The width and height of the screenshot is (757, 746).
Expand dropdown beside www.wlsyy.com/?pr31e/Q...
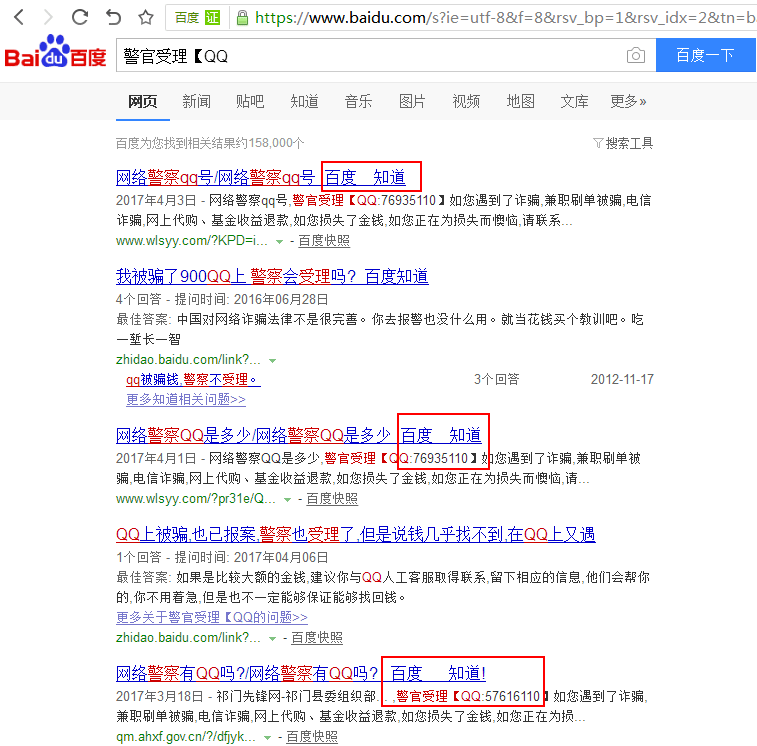[287, 499]
